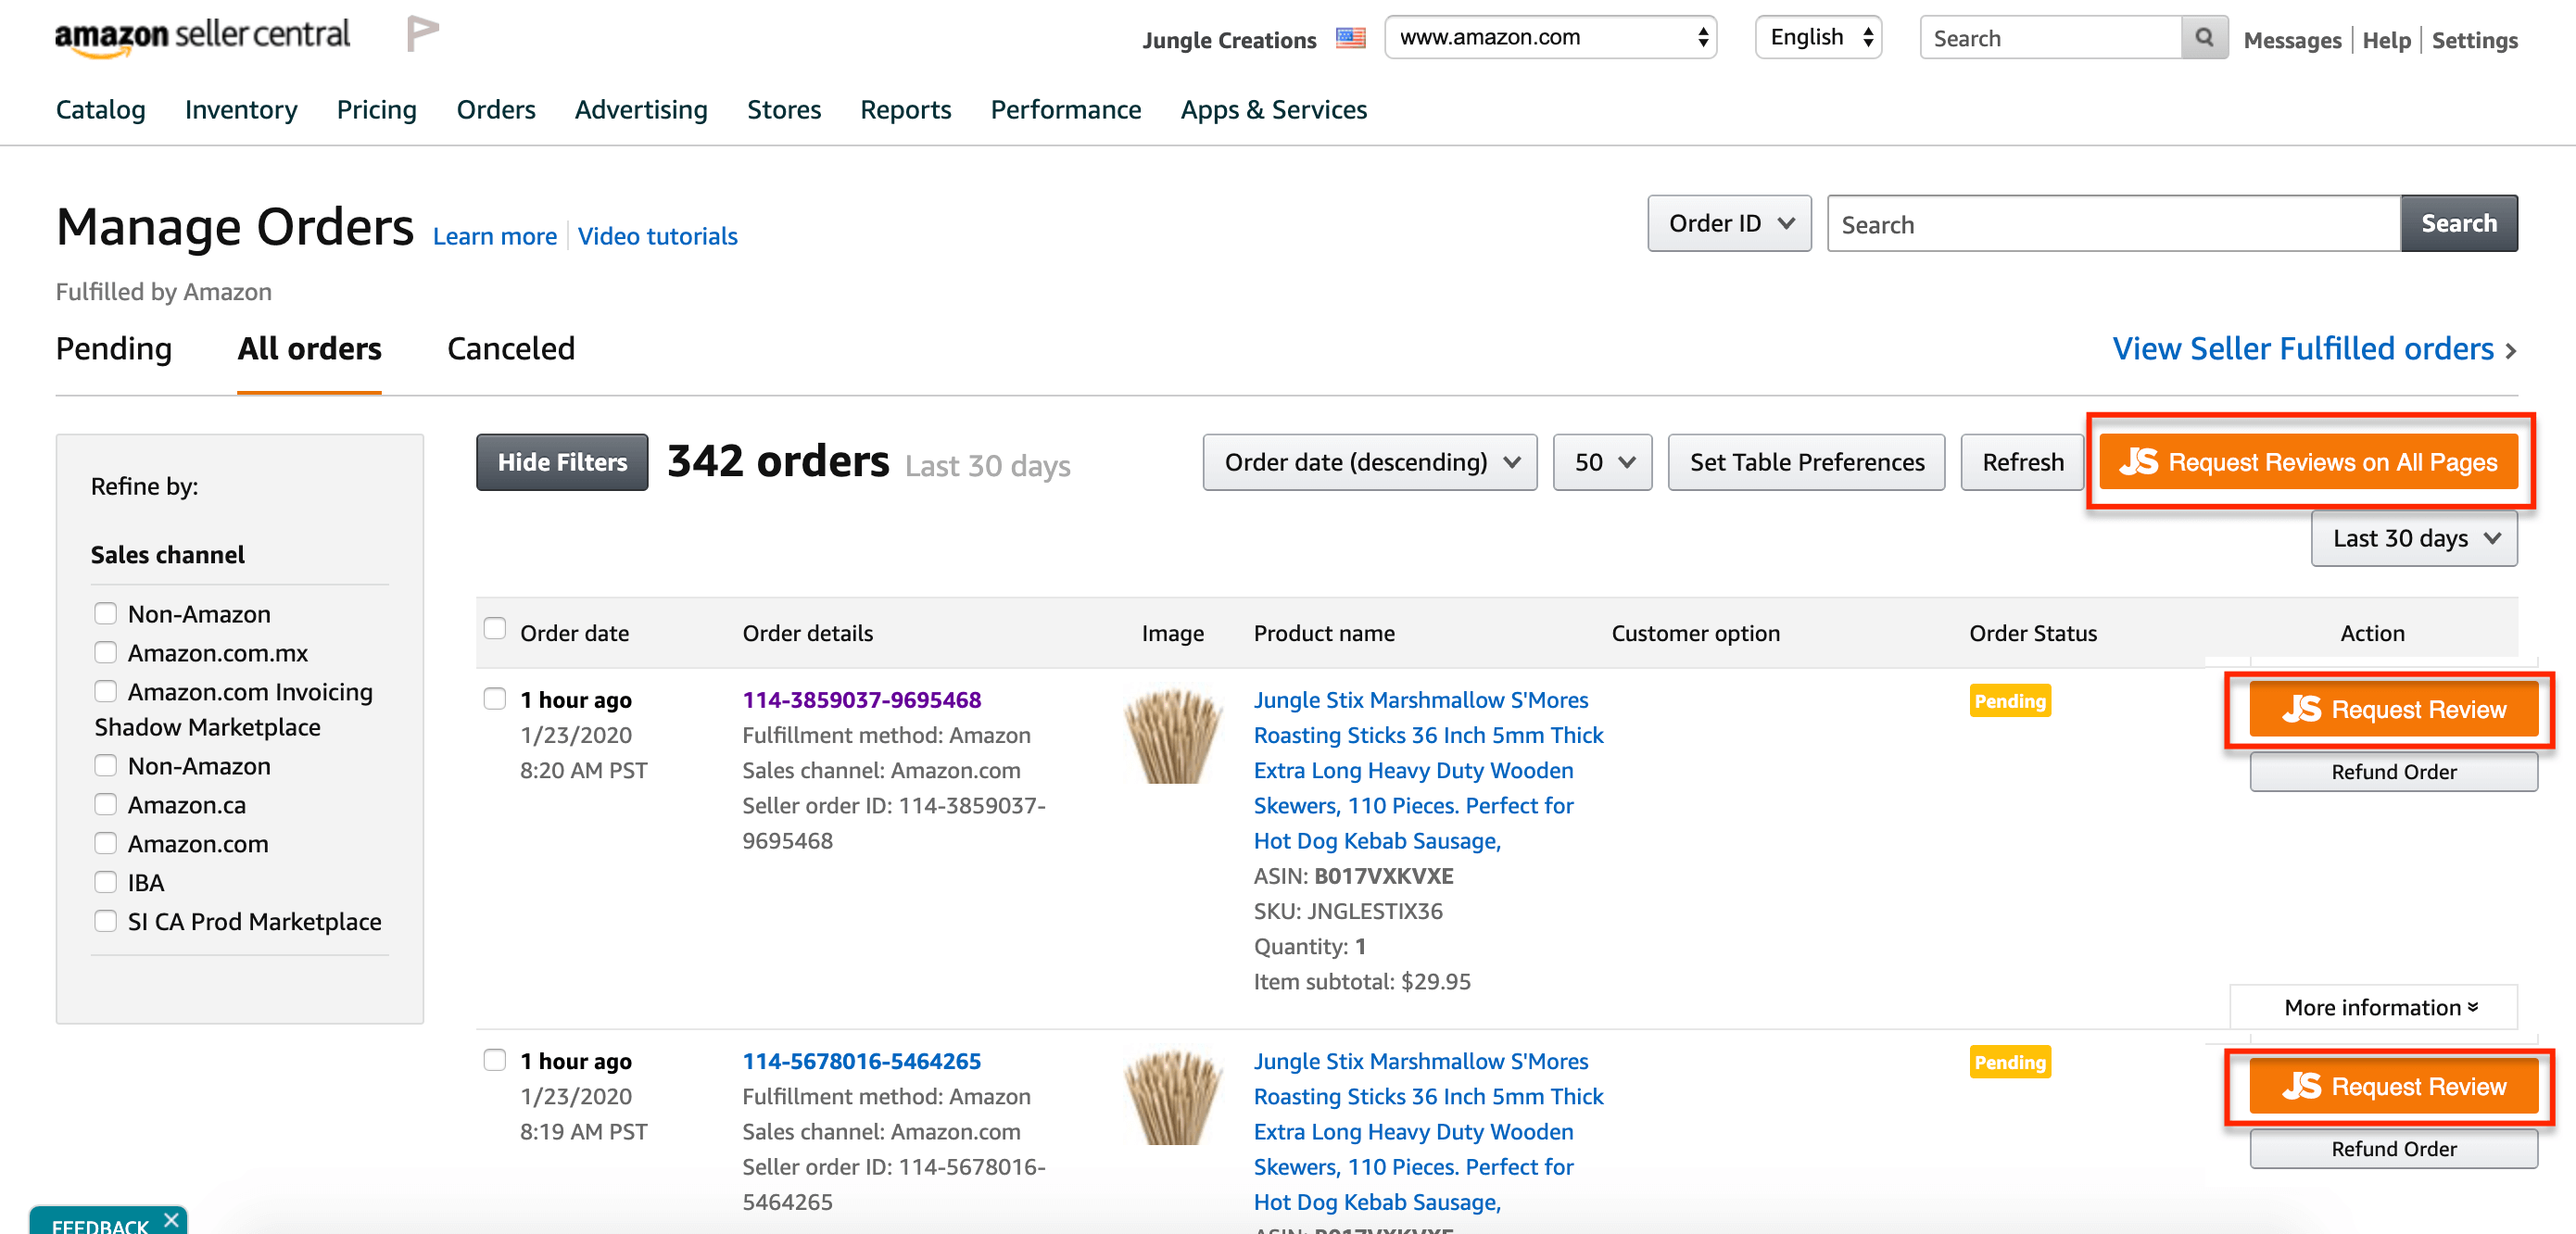This screenshot has height=1234, width=2576.
Task: Expand More information on the first order
Action: coord(2379,1007)
